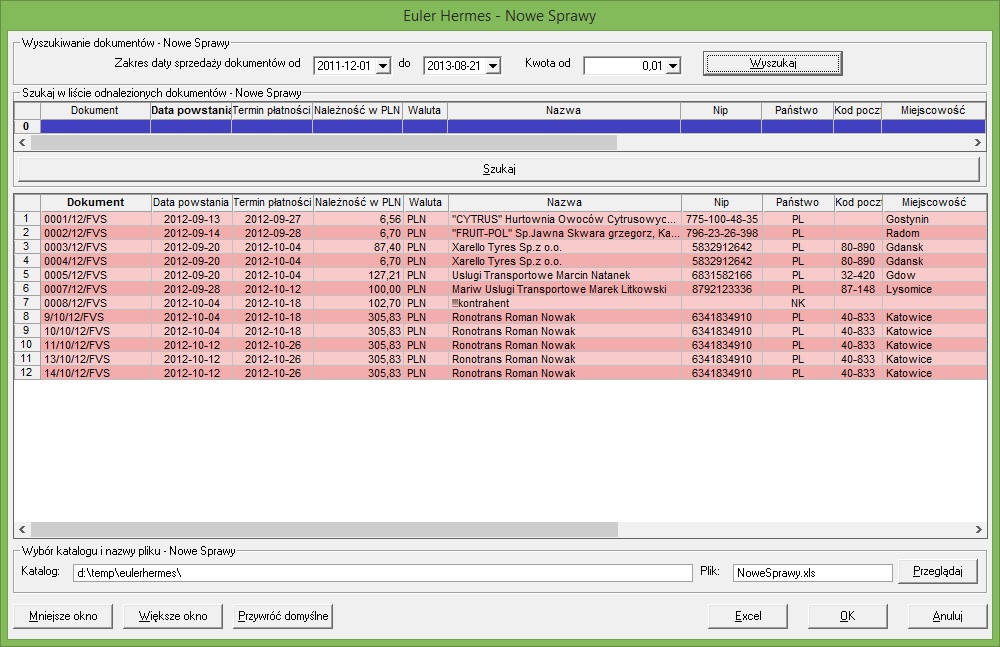Click search filter Nazwa column header
Image resolution: width=1000 pixels, height=647 pixels.
point(564,110)
